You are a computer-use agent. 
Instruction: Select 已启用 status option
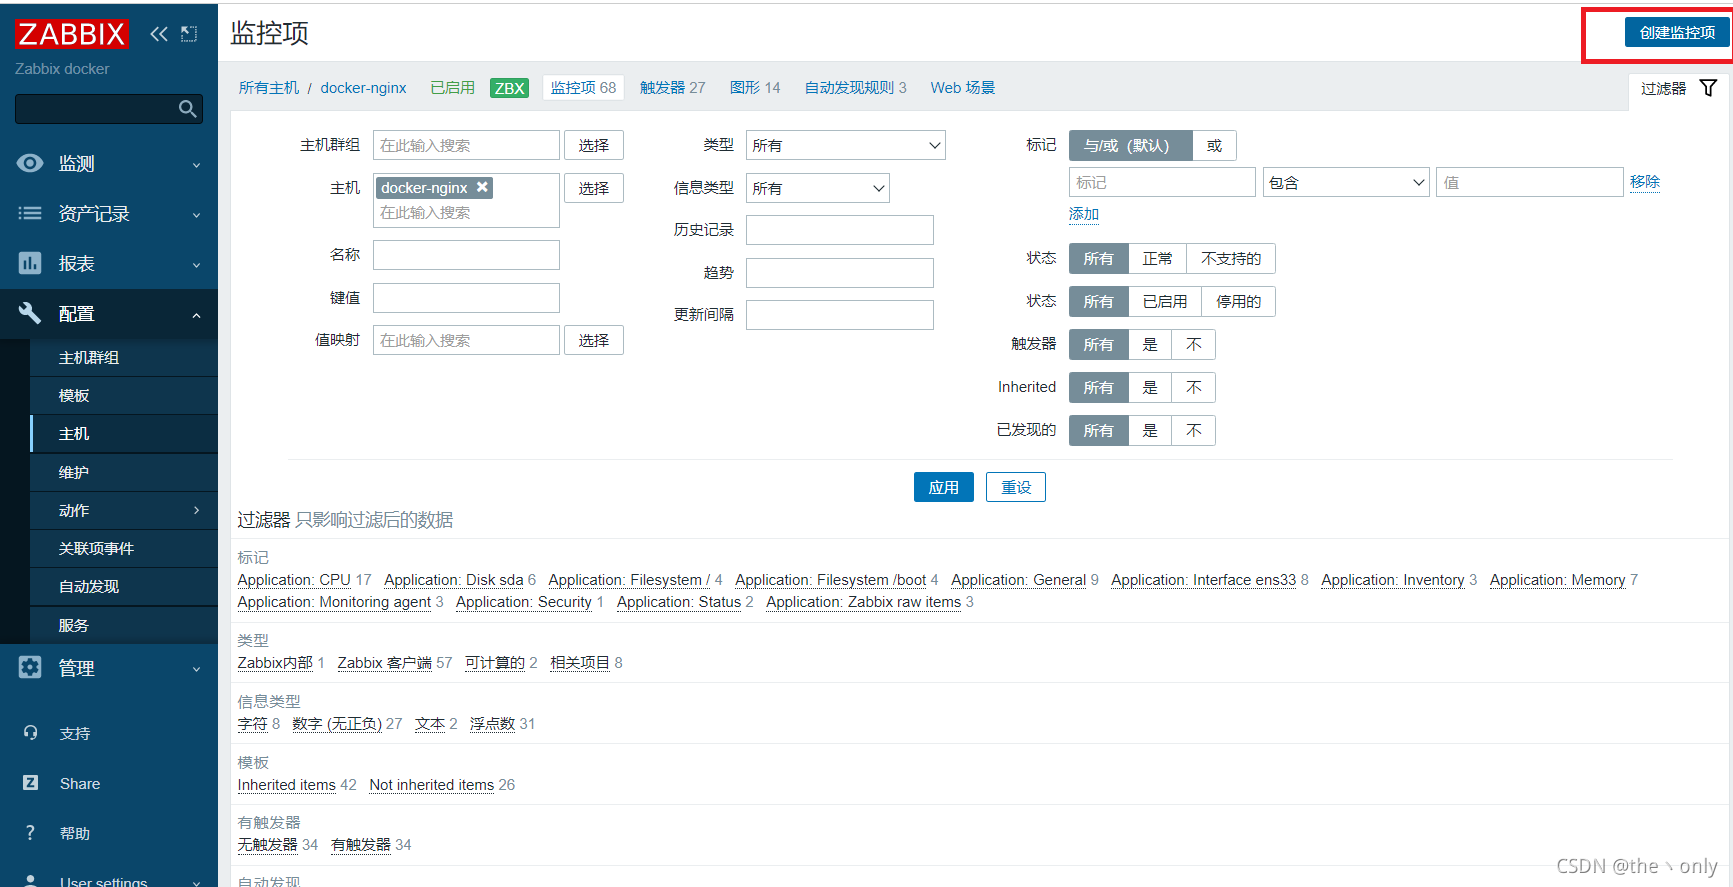point(1165,301)
